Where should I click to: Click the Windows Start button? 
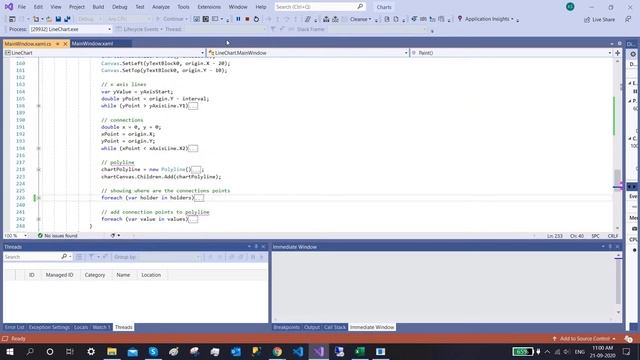click(9, 351)
